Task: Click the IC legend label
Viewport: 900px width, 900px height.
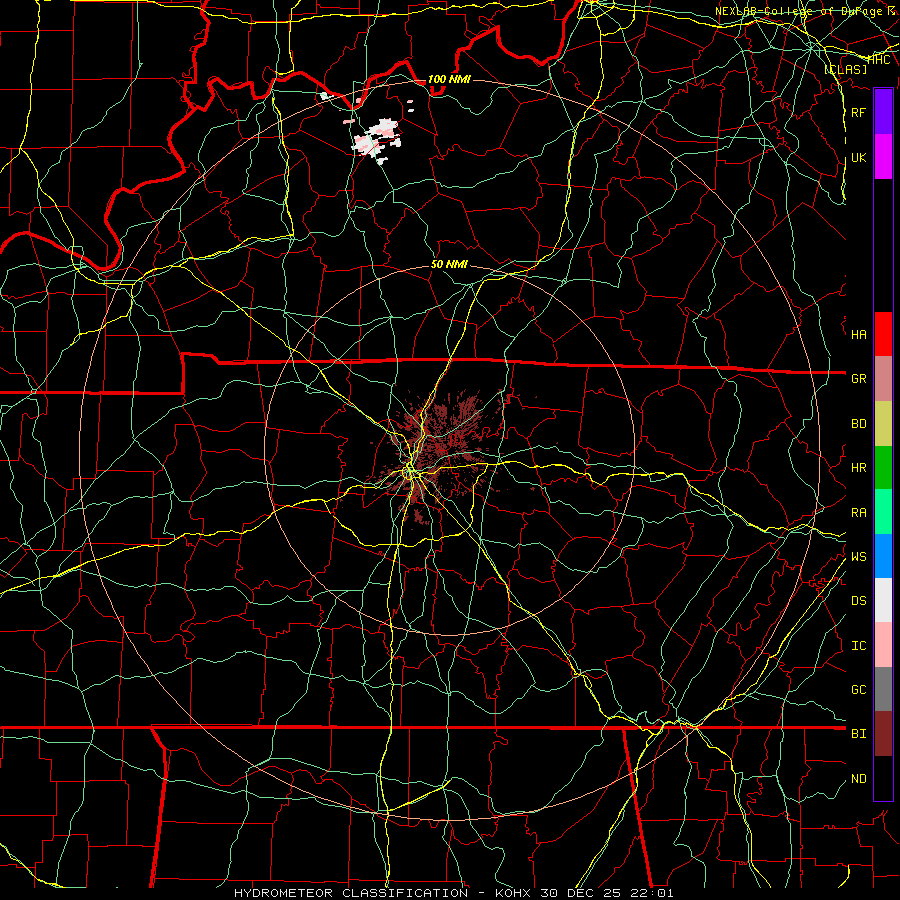Action: pos(859,646)
